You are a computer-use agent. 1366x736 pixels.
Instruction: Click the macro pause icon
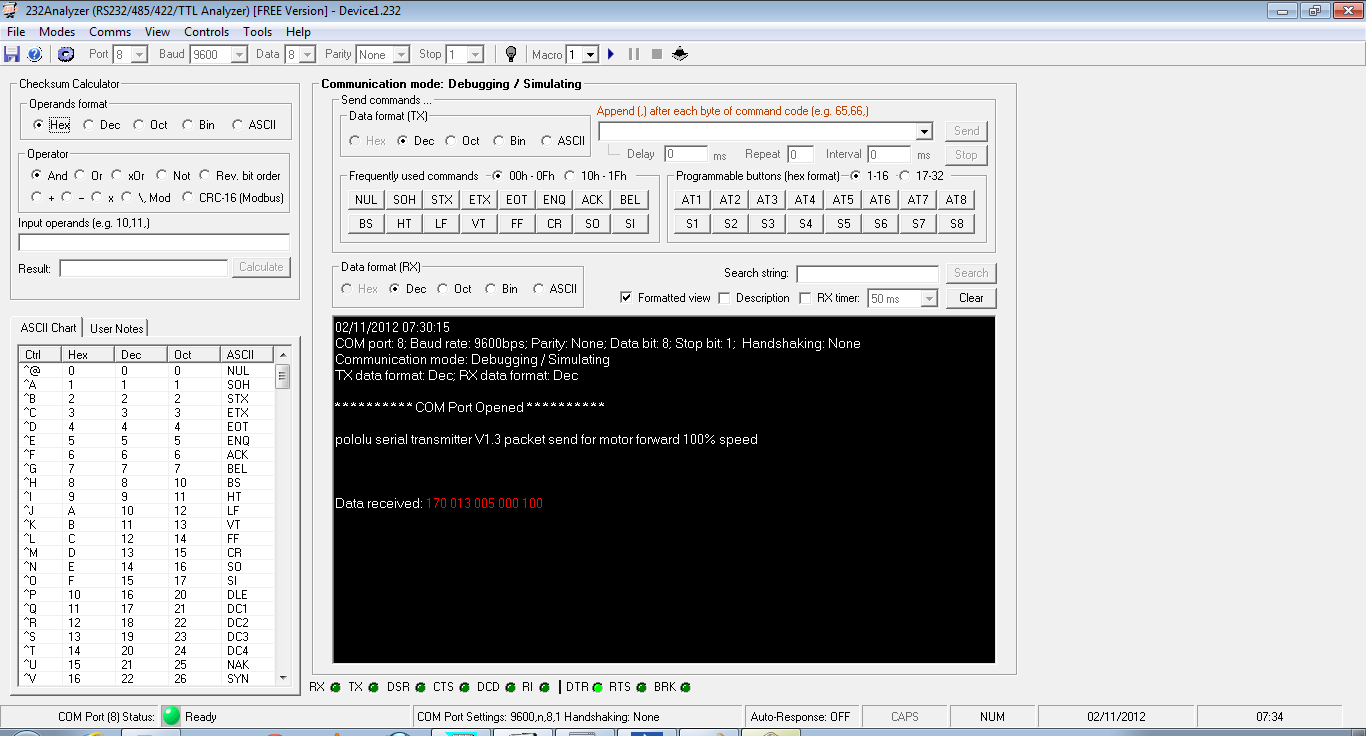click(633, 54)
